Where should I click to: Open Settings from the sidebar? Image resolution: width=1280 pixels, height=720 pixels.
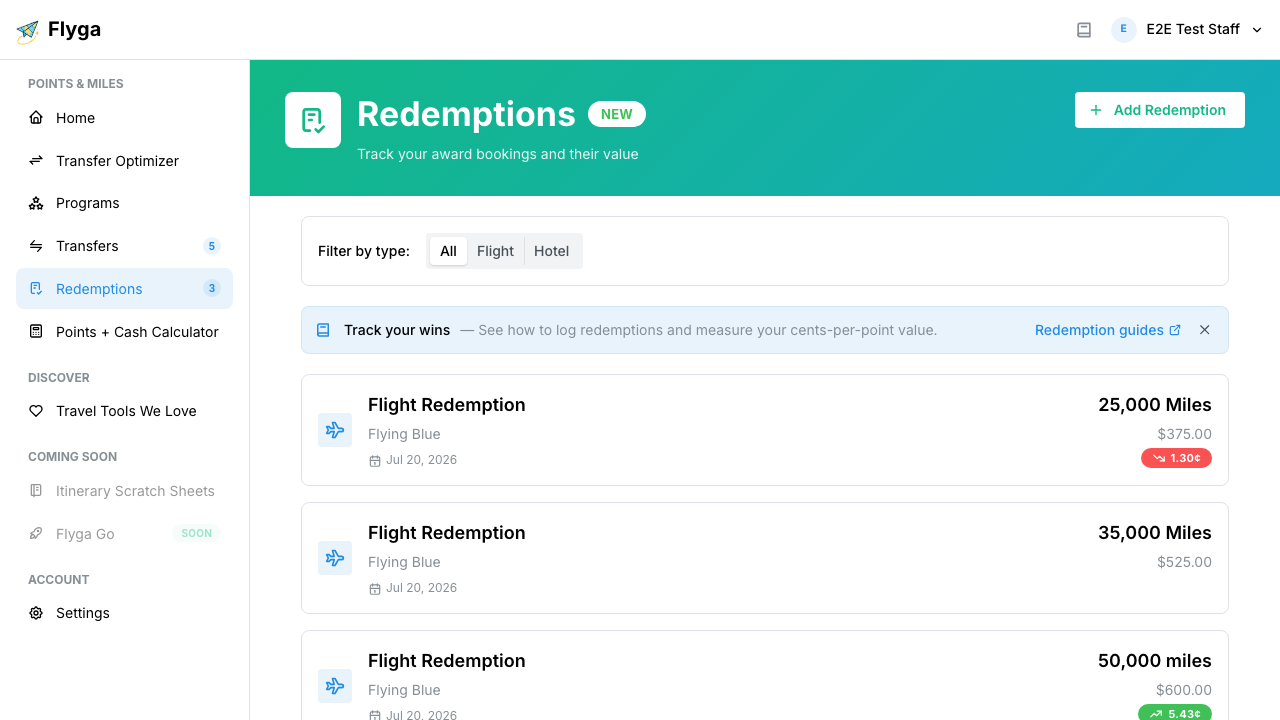pyautogui.click(x=124, y=613)
